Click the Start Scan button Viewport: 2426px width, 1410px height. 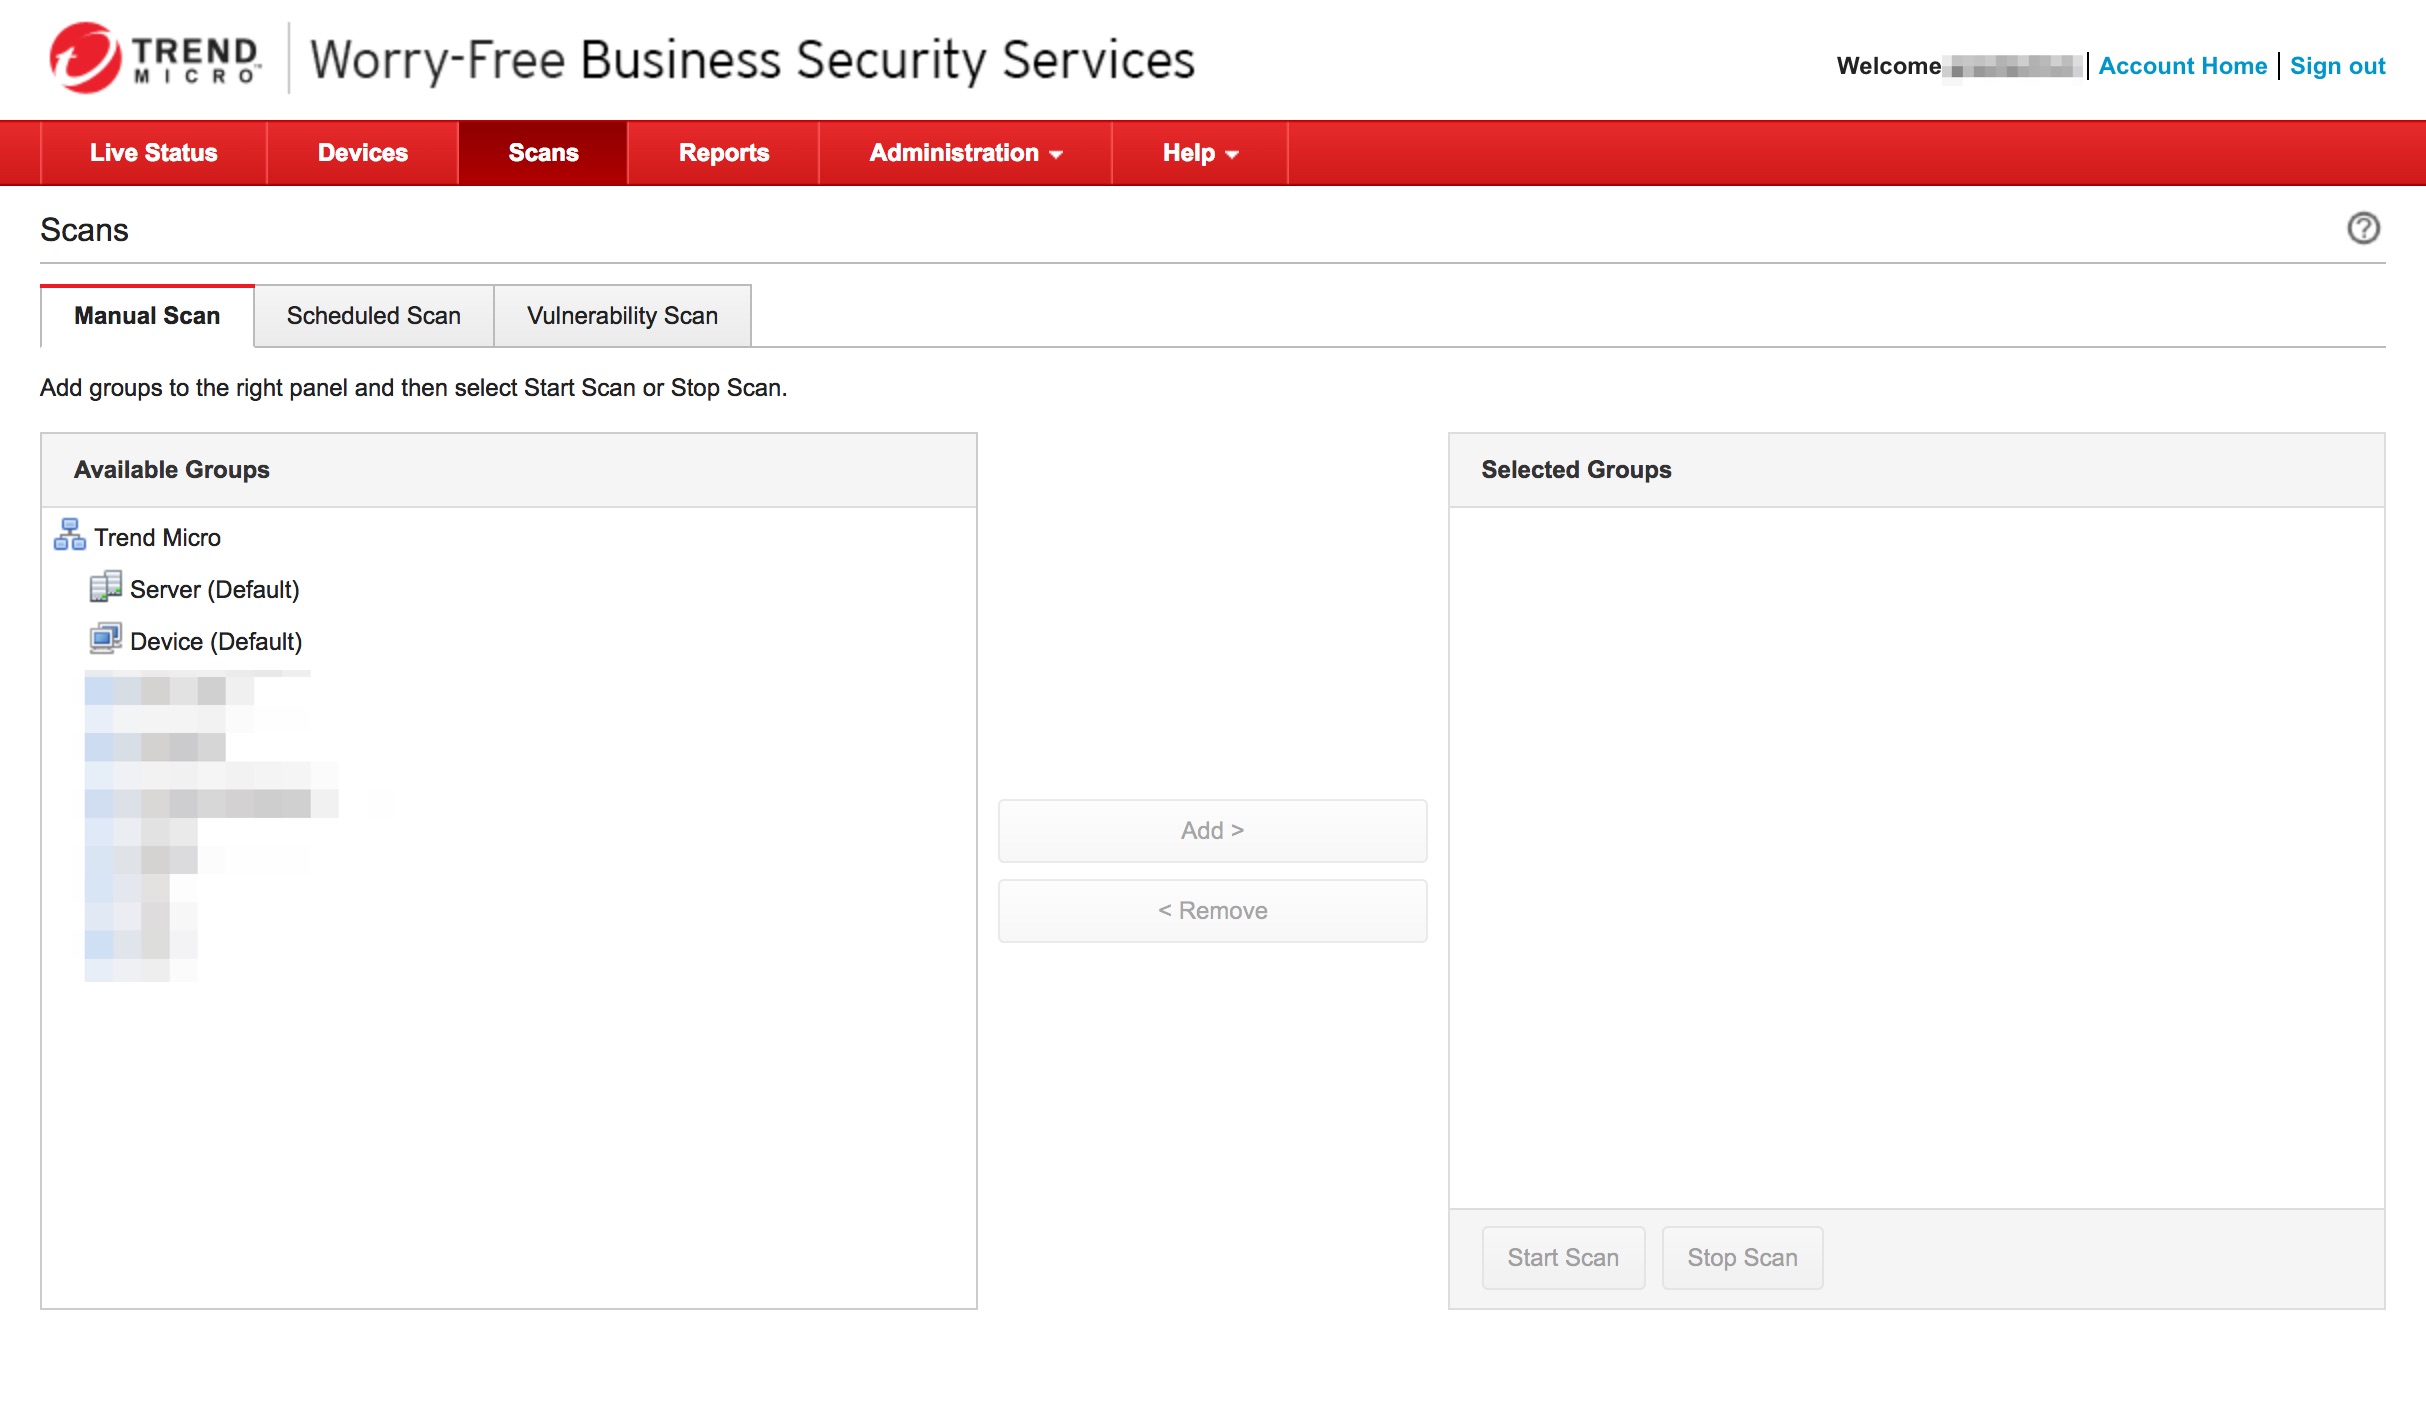1562,1258
